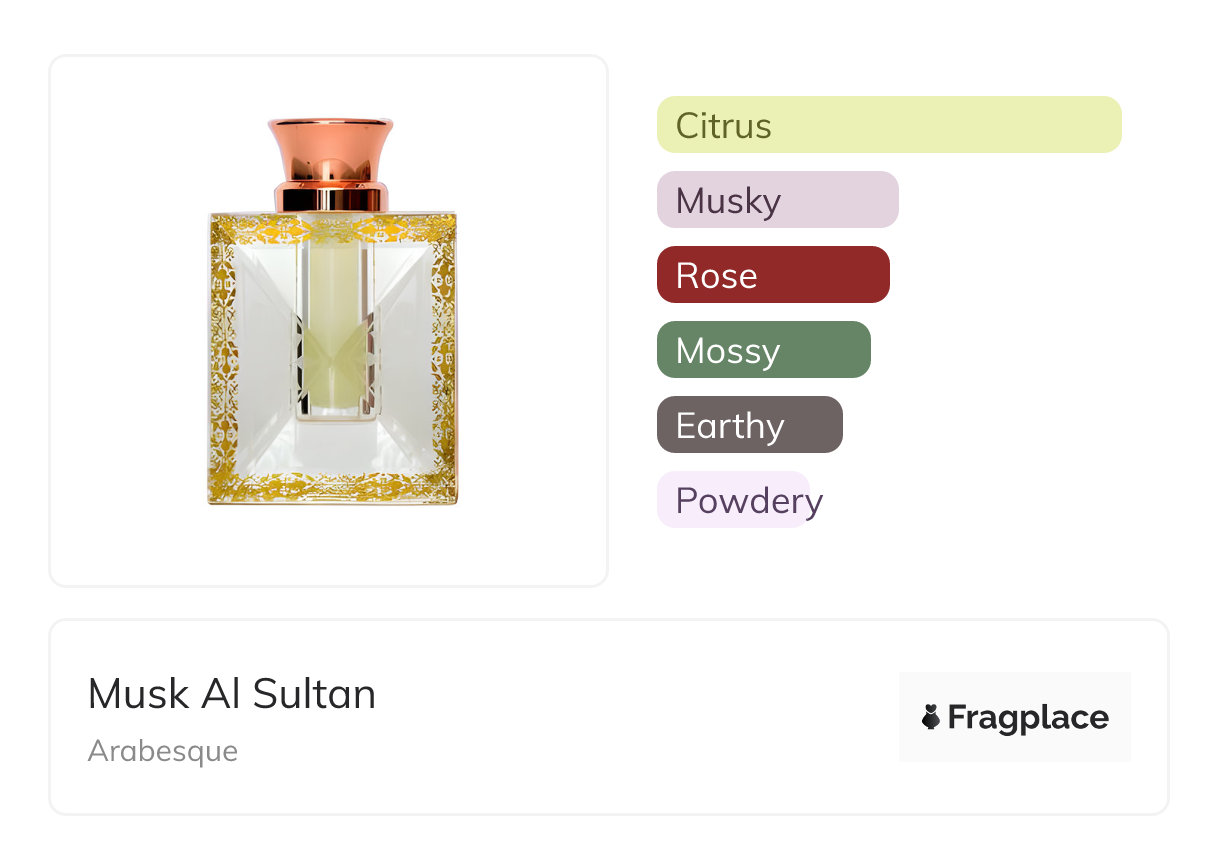Click the rose-gold perfume bottle cap

331,148
